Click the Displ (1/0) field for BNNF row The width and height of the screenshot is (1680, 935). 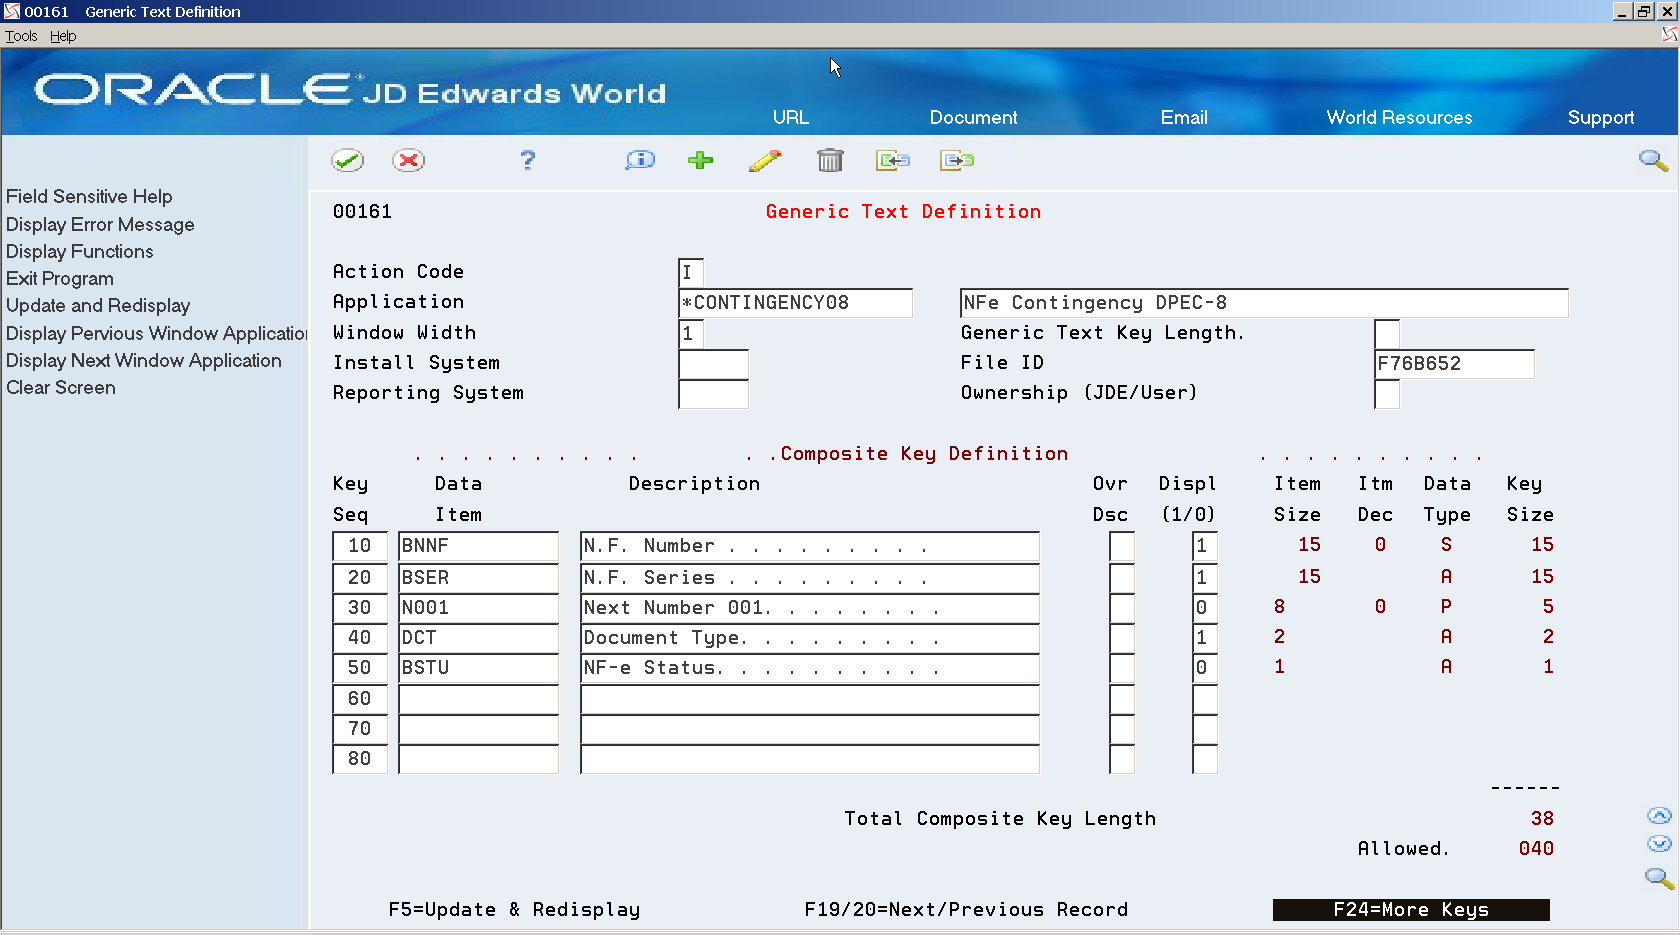(1205, 546)
